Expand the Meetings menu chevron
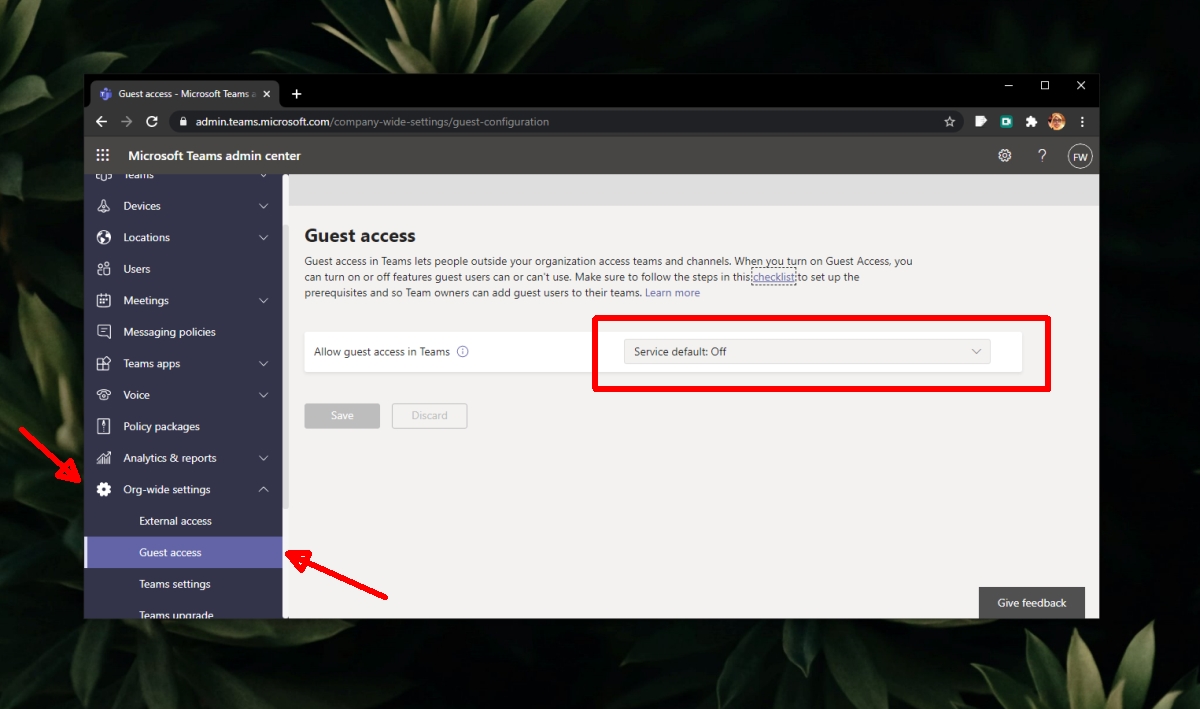1200x709 pixels. point(264,301)
